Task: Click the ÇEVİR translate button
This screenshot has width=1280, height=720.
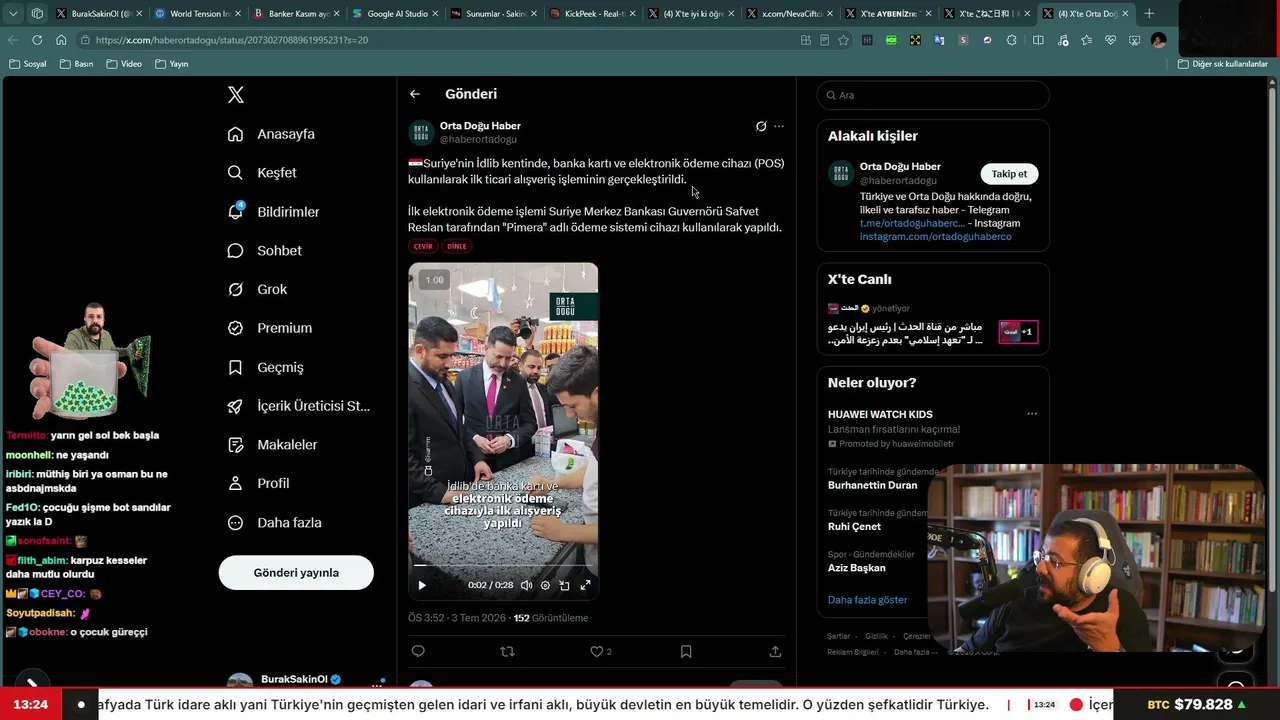Action: pos(423,246)
